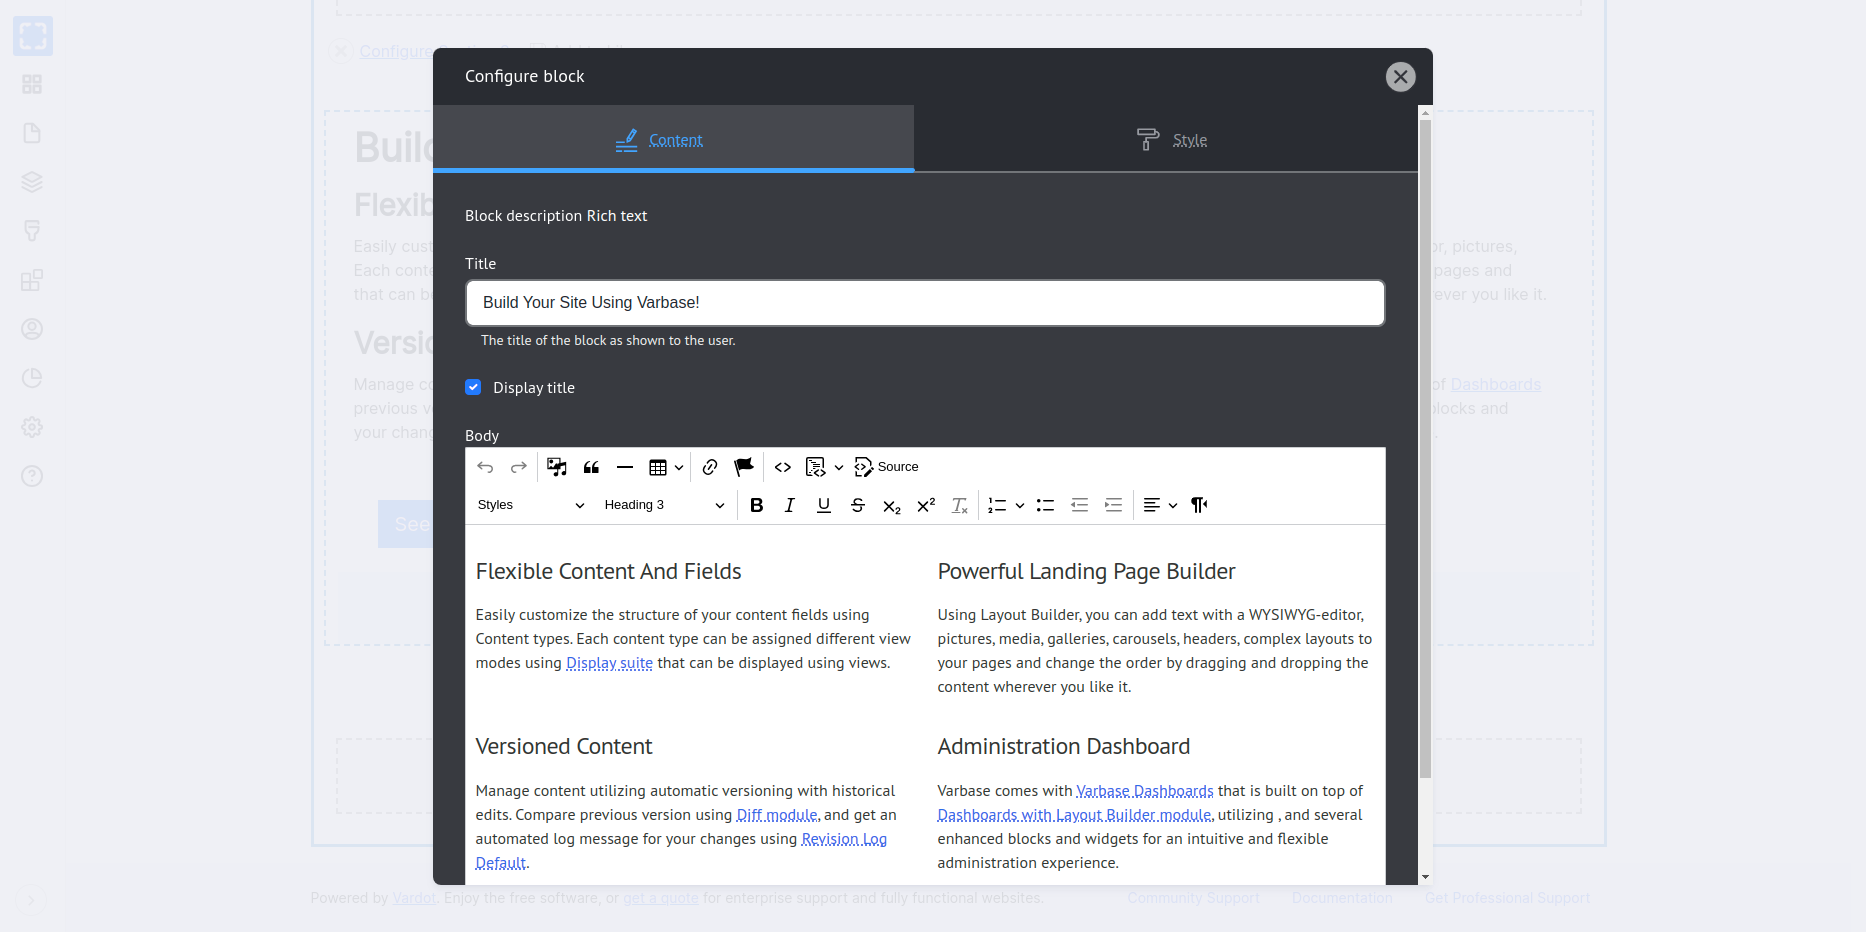Click the dialog scrollbar down arrow
This screenshot has width=1866, height=932.
click(1425, 877)
